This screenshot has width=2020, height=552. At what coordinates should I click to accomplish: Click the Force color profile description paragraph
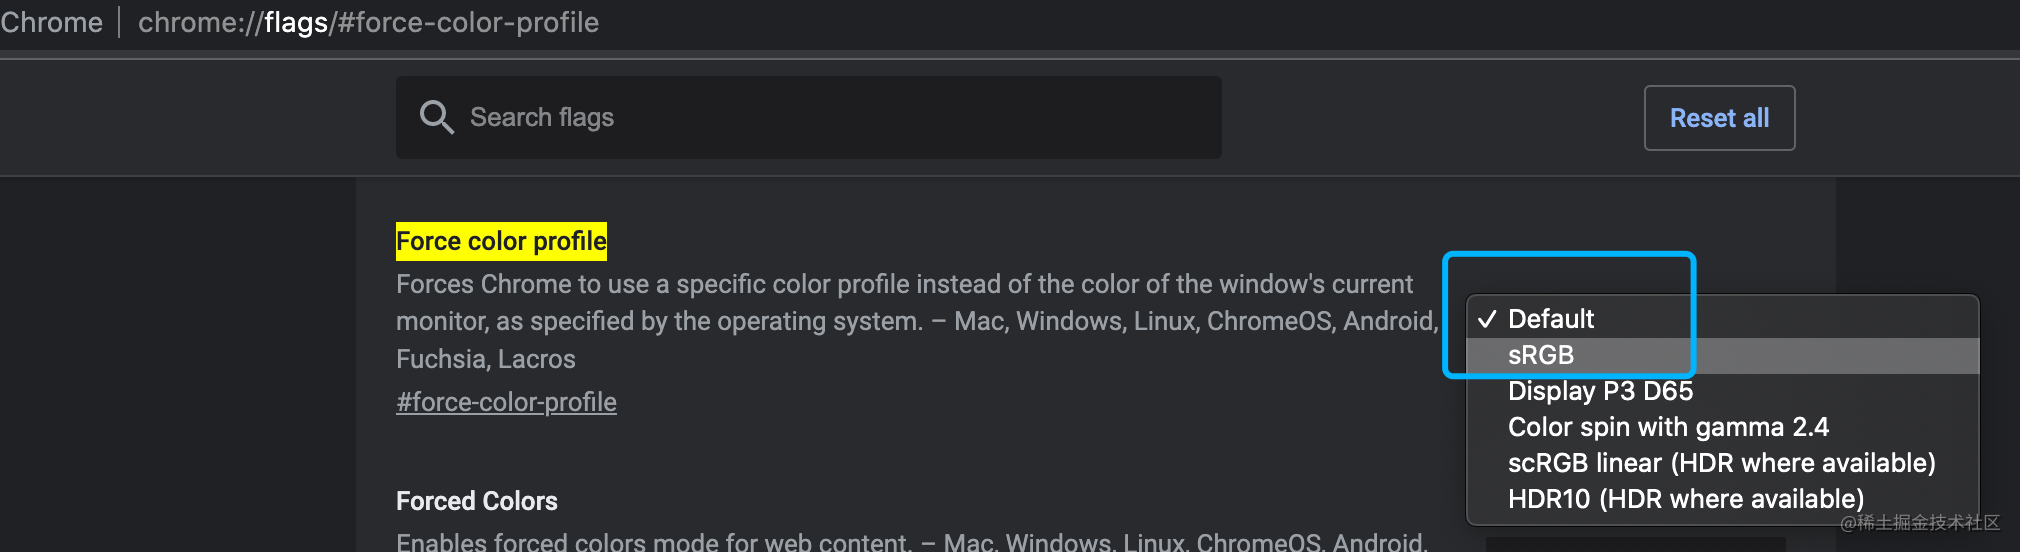pos(917,321)
